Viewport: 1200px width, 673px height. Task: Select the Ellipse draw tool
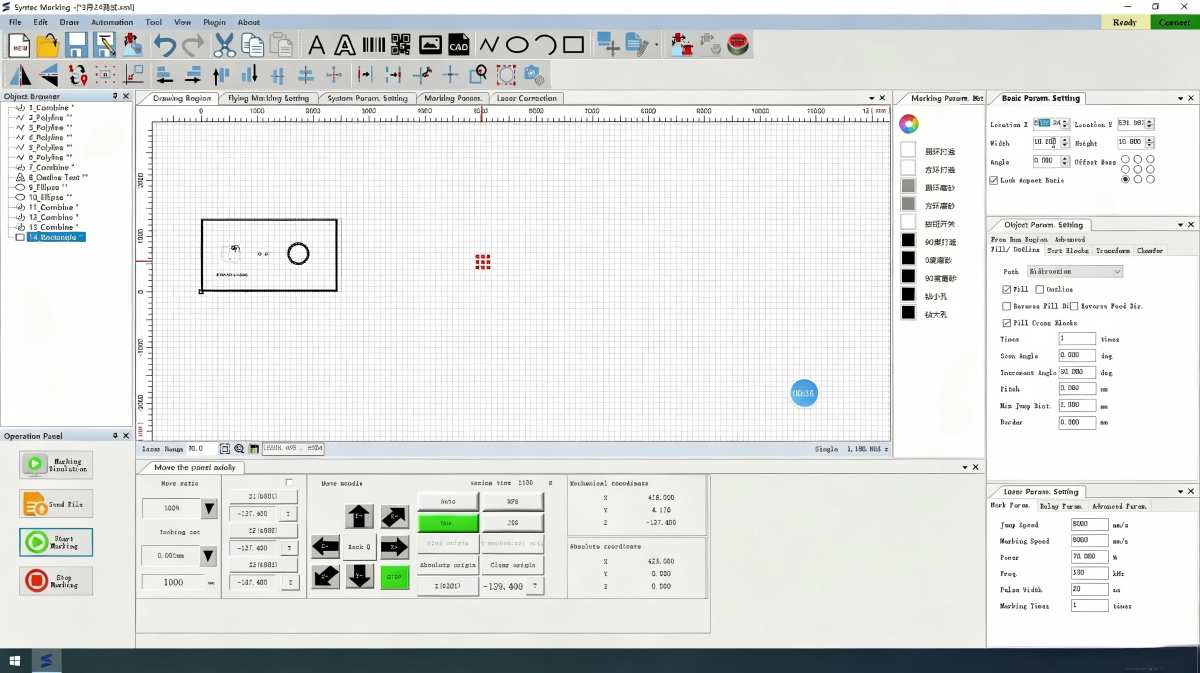click(517, 45)
